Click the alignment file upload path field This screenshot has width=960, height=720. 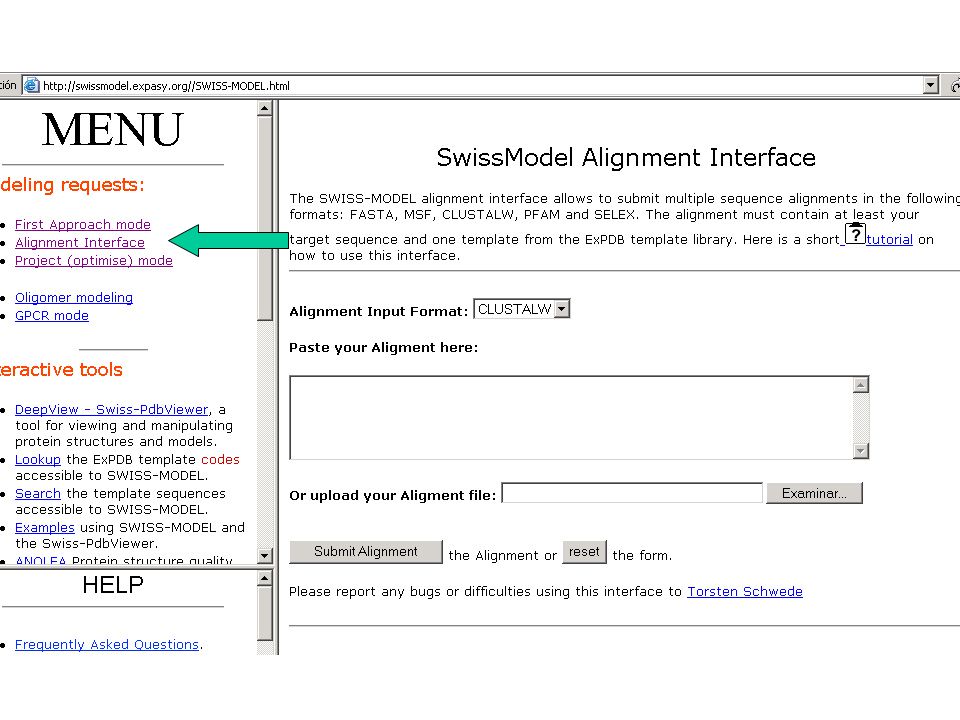tap(632, 493)
